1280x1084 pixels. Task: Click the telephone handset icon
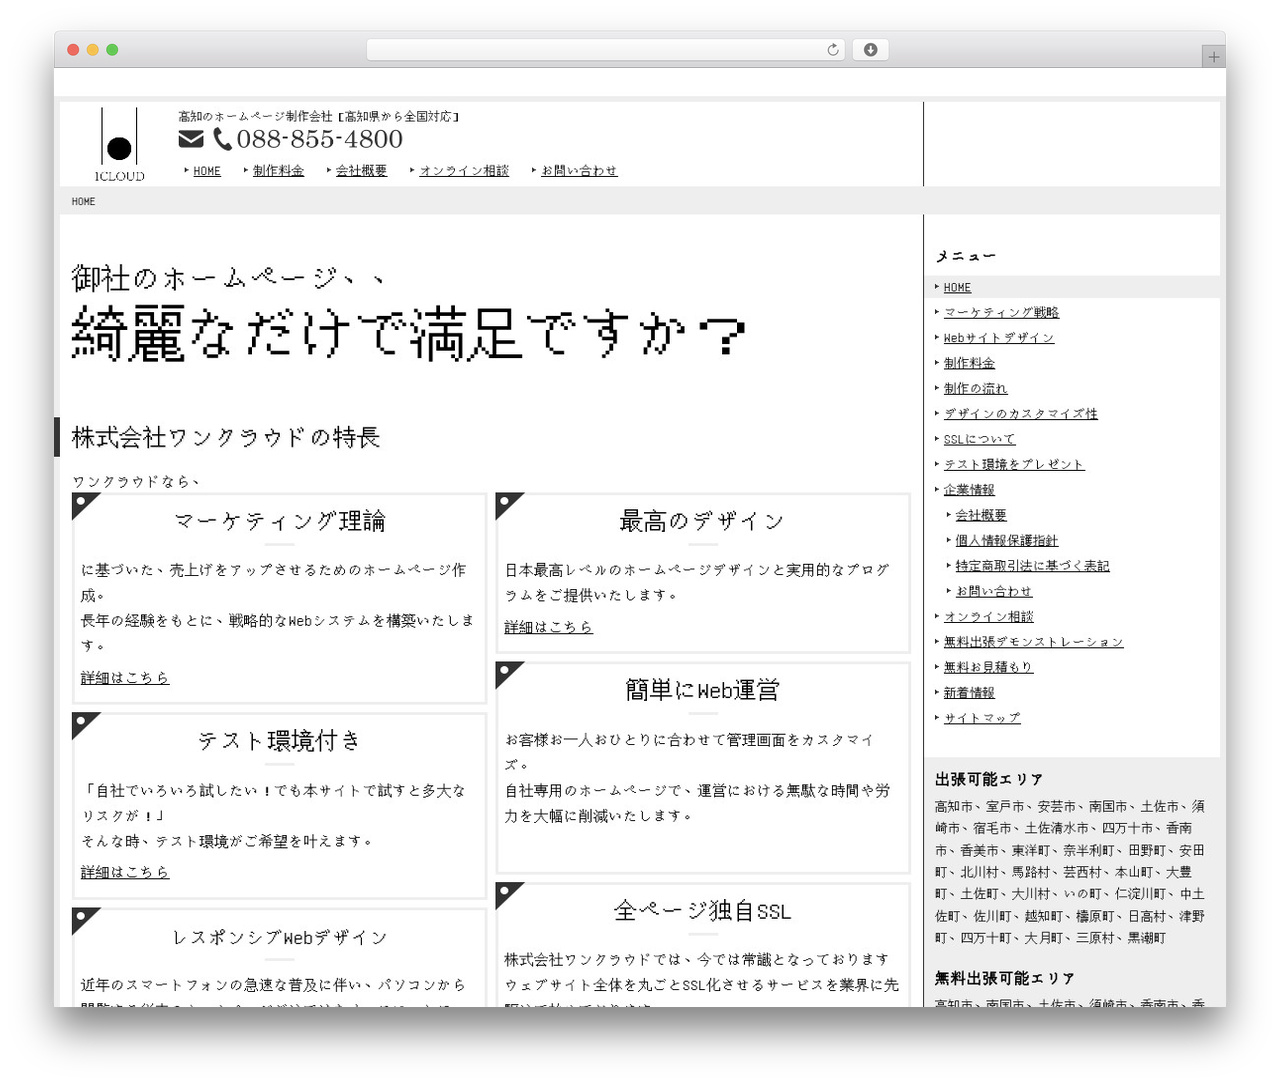[x=222, y=139]
